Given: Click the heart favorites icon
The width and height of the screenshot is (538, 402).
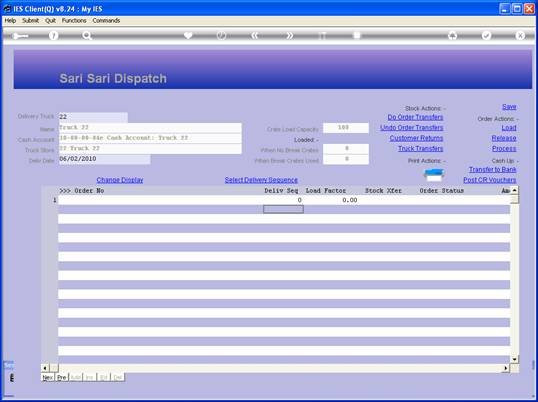Looking at the screenshot, I should click(188, 35).
